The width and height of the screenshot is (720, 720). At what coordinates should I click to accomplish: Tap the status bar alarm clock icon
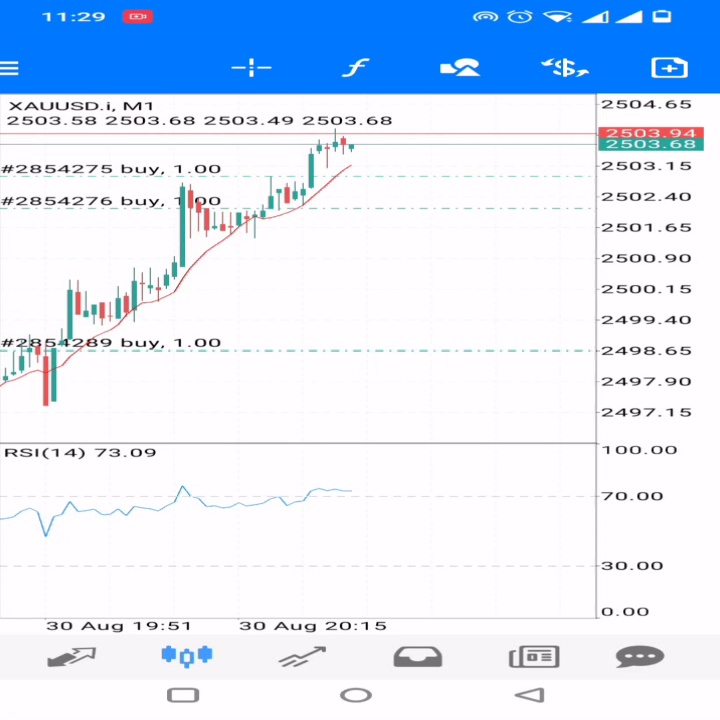pos(520,17)
